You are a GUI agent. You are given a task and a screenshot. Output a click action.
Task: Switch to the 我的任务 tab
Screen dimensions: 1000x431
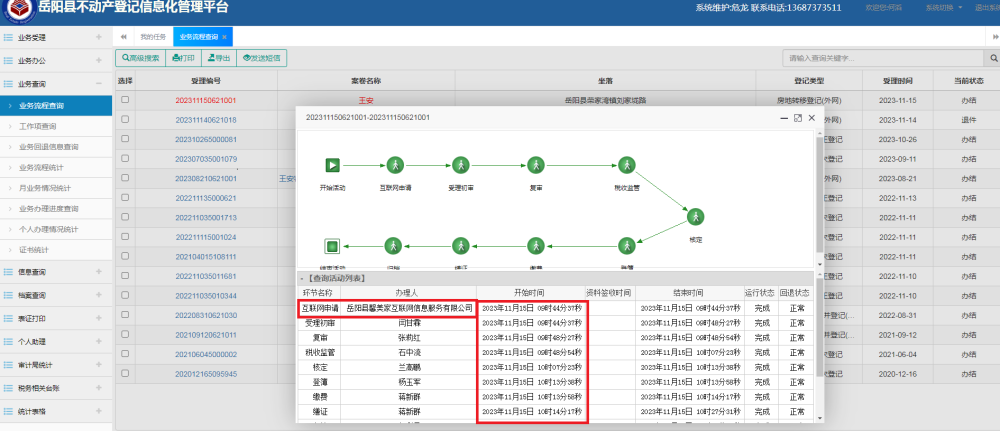tap(153, 37)
